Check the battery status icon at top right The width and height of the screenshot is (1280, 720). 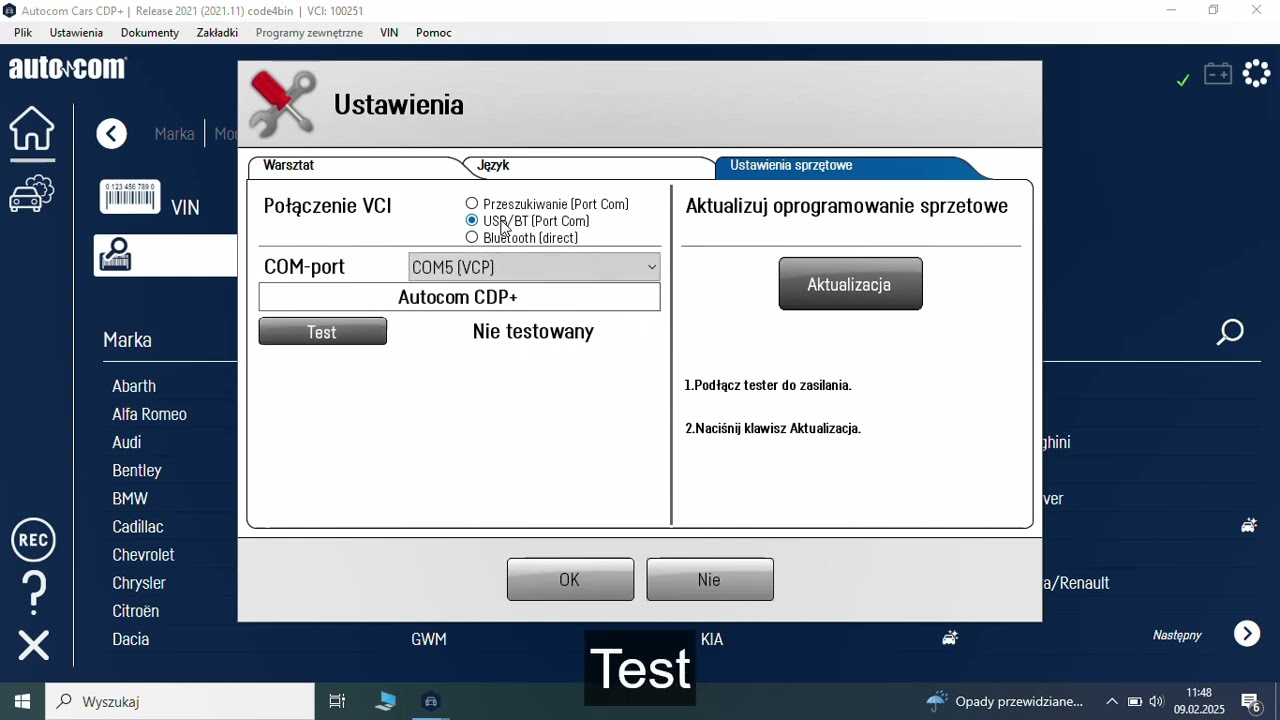1218,74
